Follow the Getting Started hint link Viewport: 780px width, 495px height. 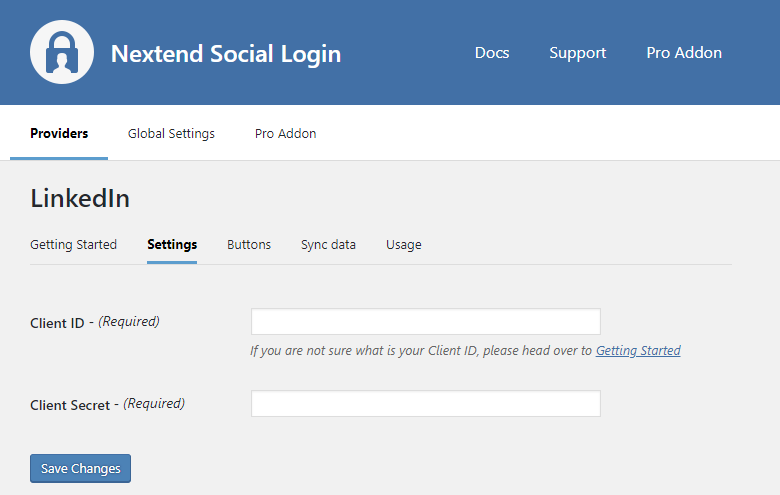click(638, 351)
